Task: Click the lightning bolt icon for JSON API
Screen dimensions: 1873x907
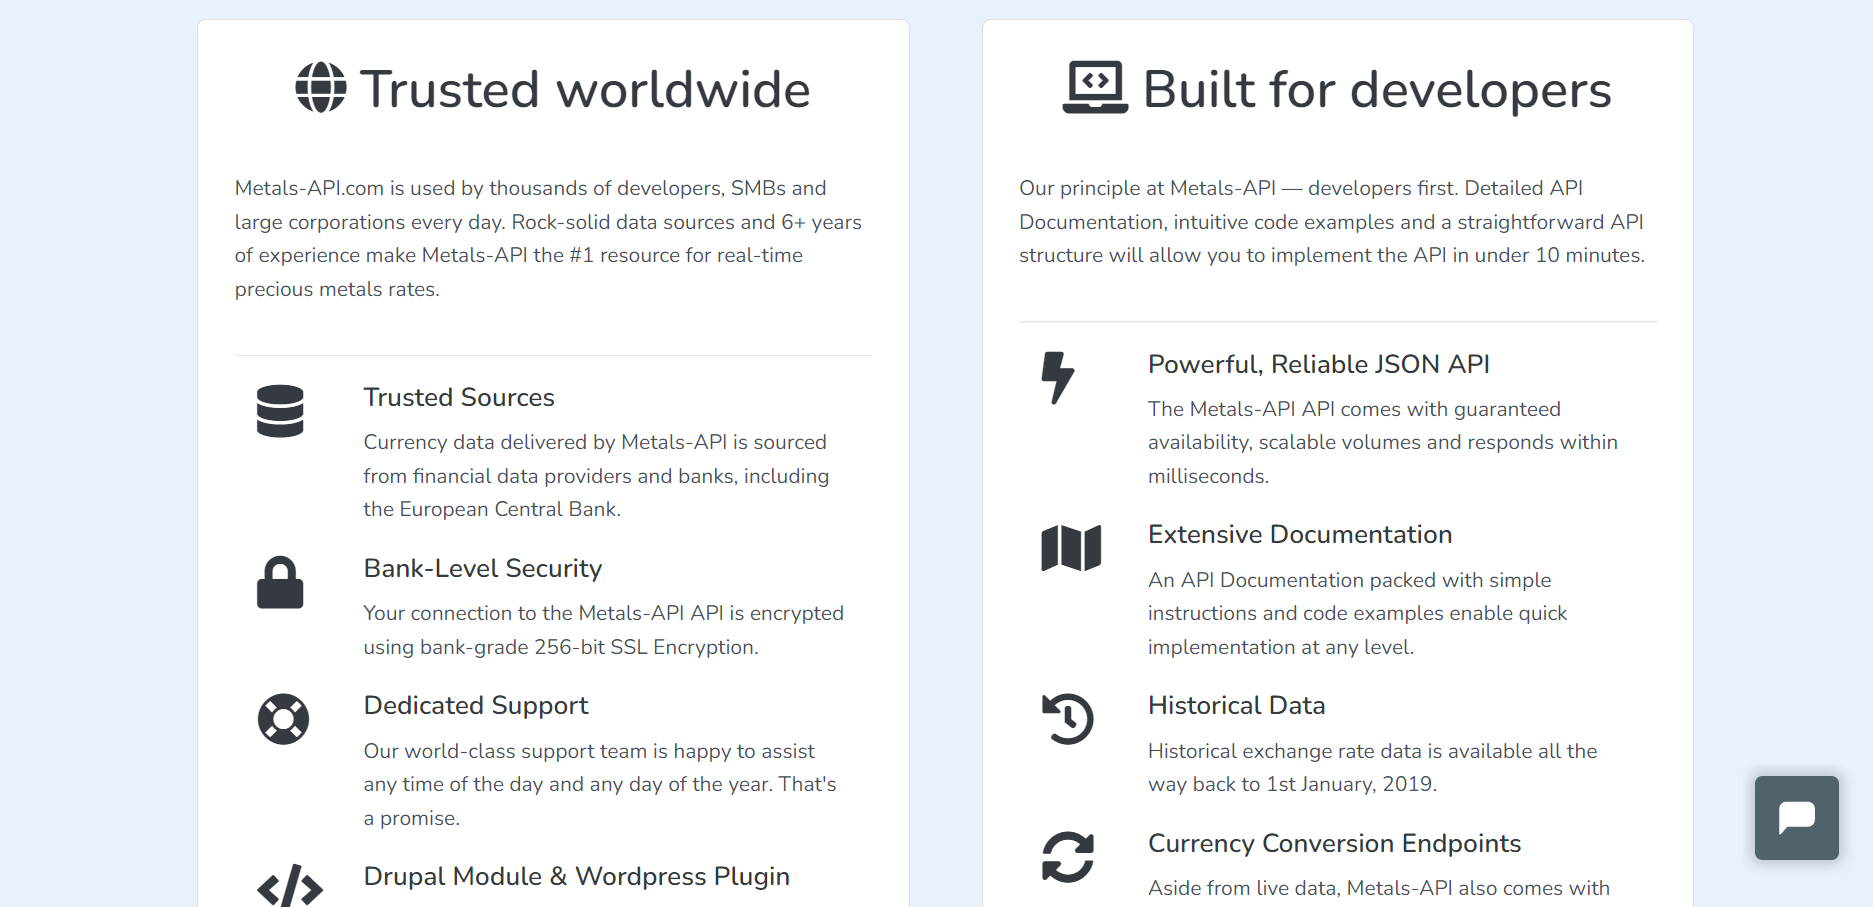Action: [x=1058, y=378]
